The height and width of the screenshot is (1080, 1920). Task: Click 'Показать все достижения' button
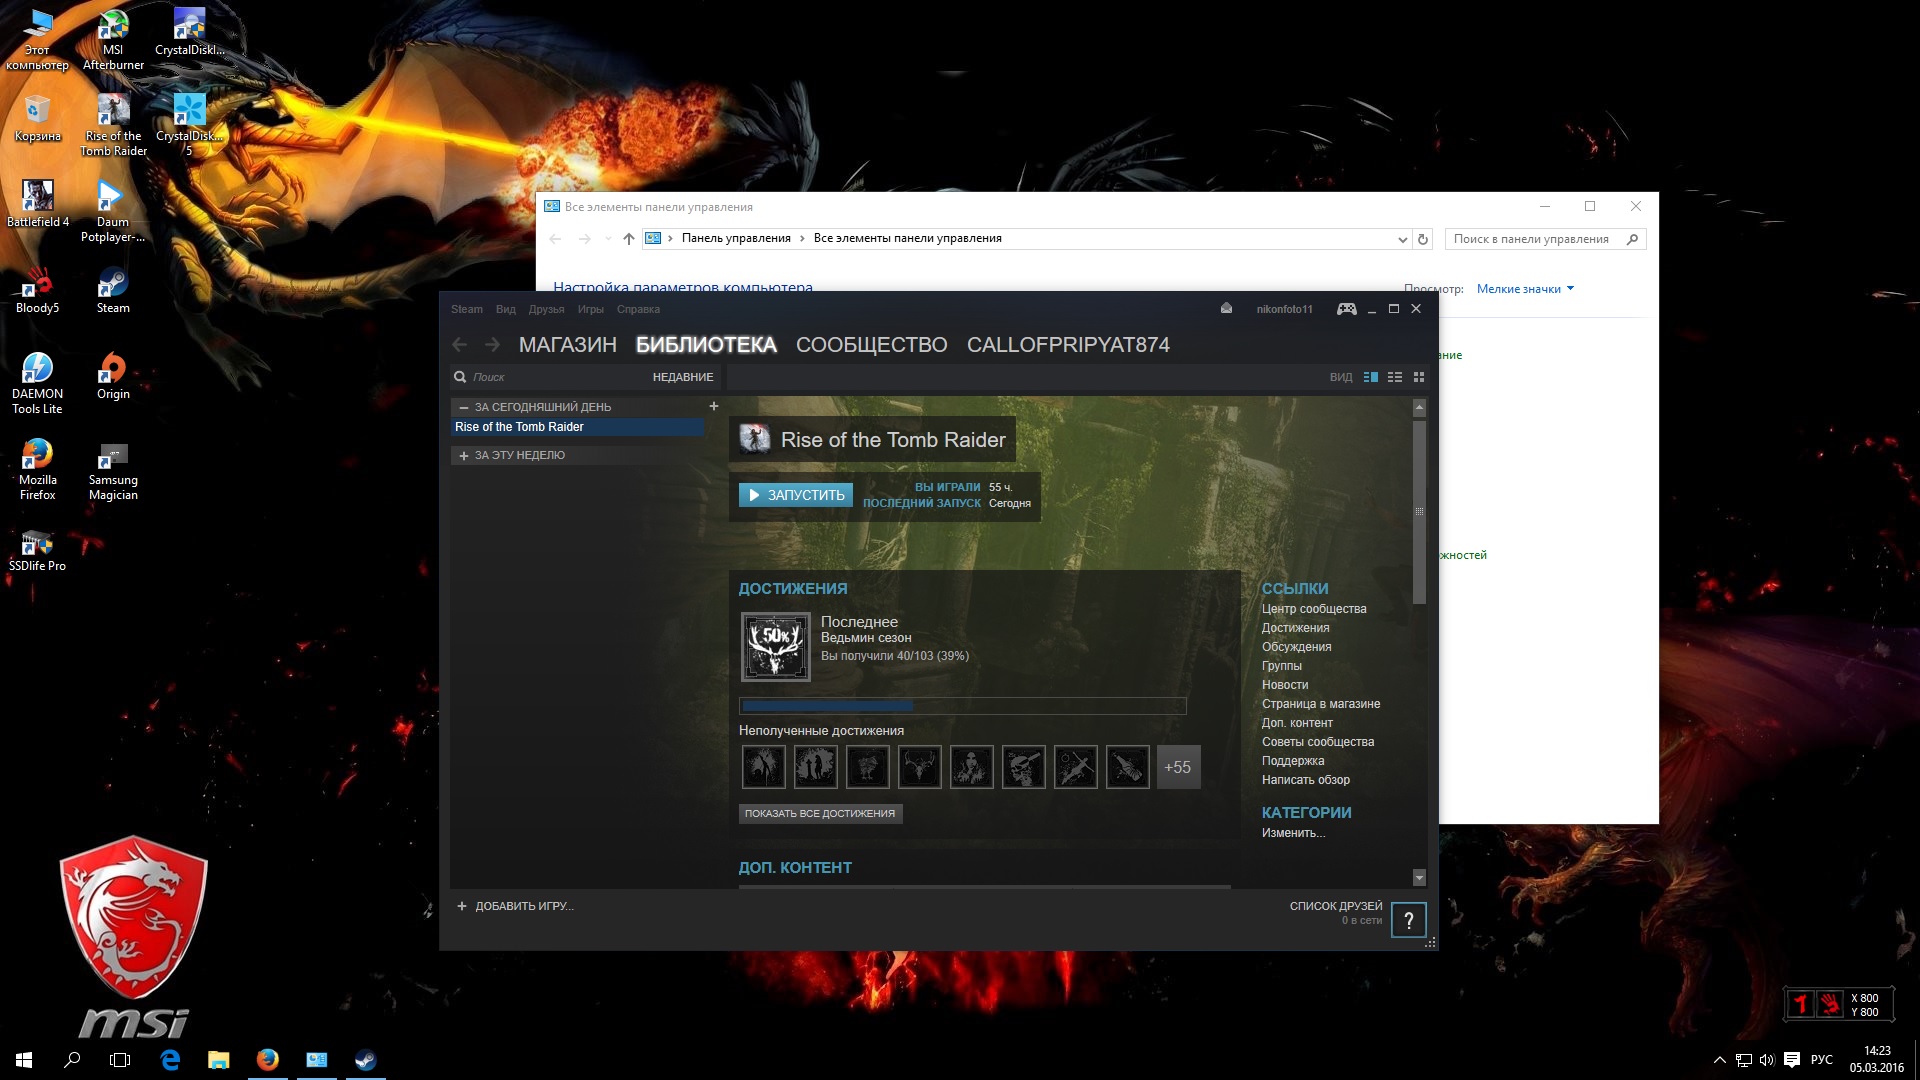pos(820,813)
